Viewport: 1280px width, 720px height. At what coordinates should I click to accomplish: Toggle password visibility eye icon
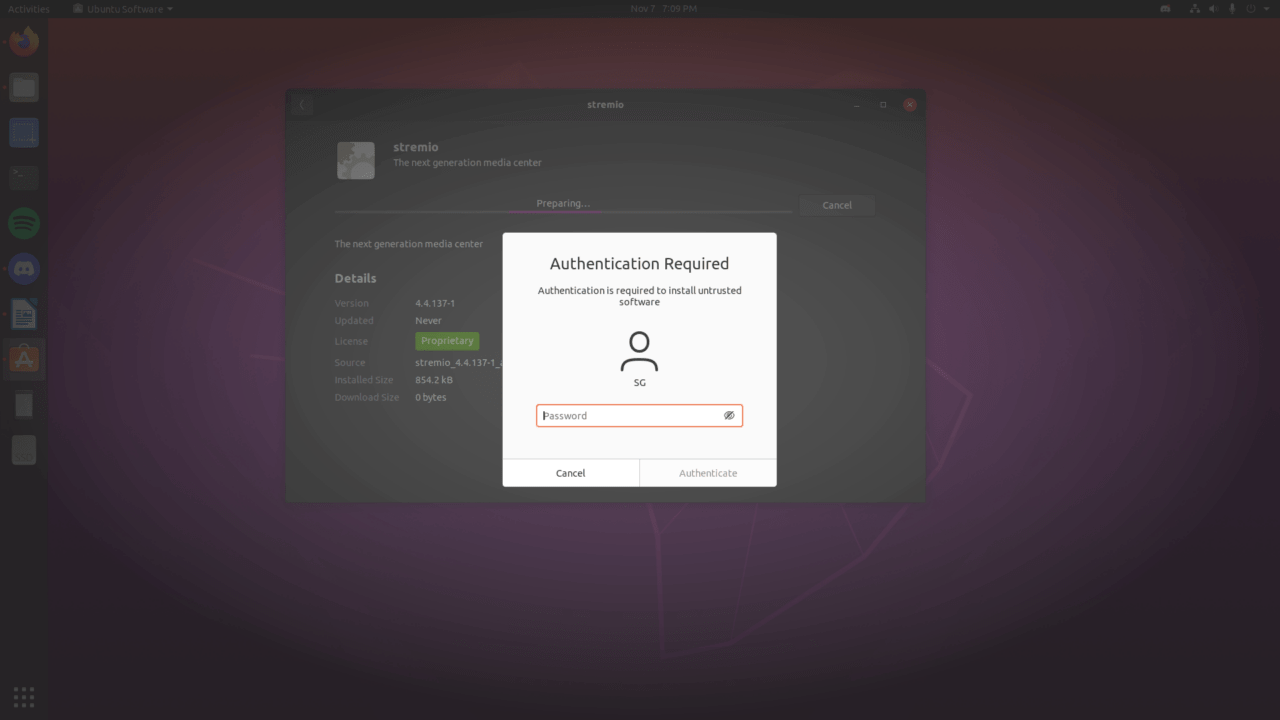click(x=729, y=415)
